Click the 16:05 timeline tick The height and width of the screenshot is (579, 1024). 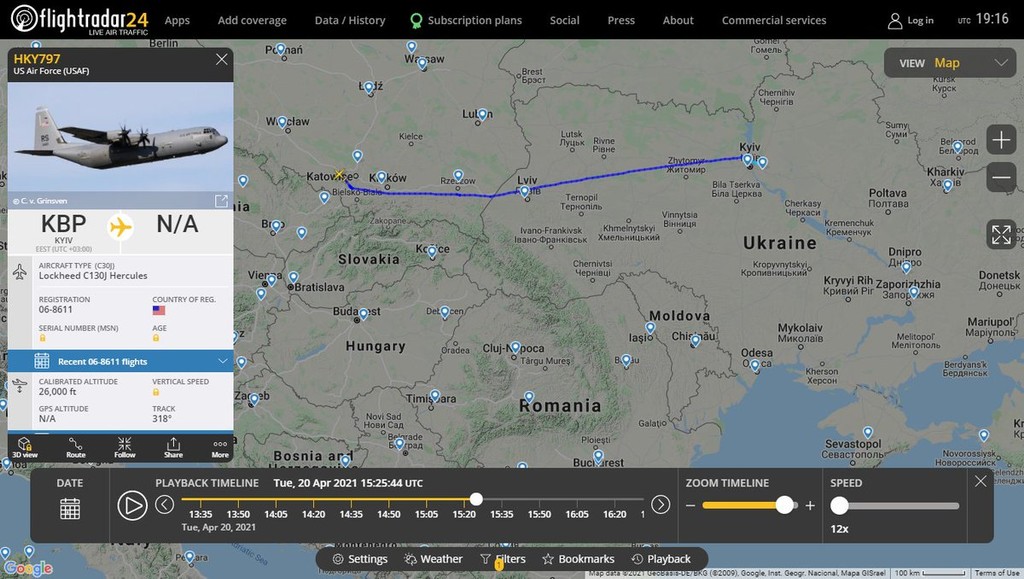tap(577, 514)
